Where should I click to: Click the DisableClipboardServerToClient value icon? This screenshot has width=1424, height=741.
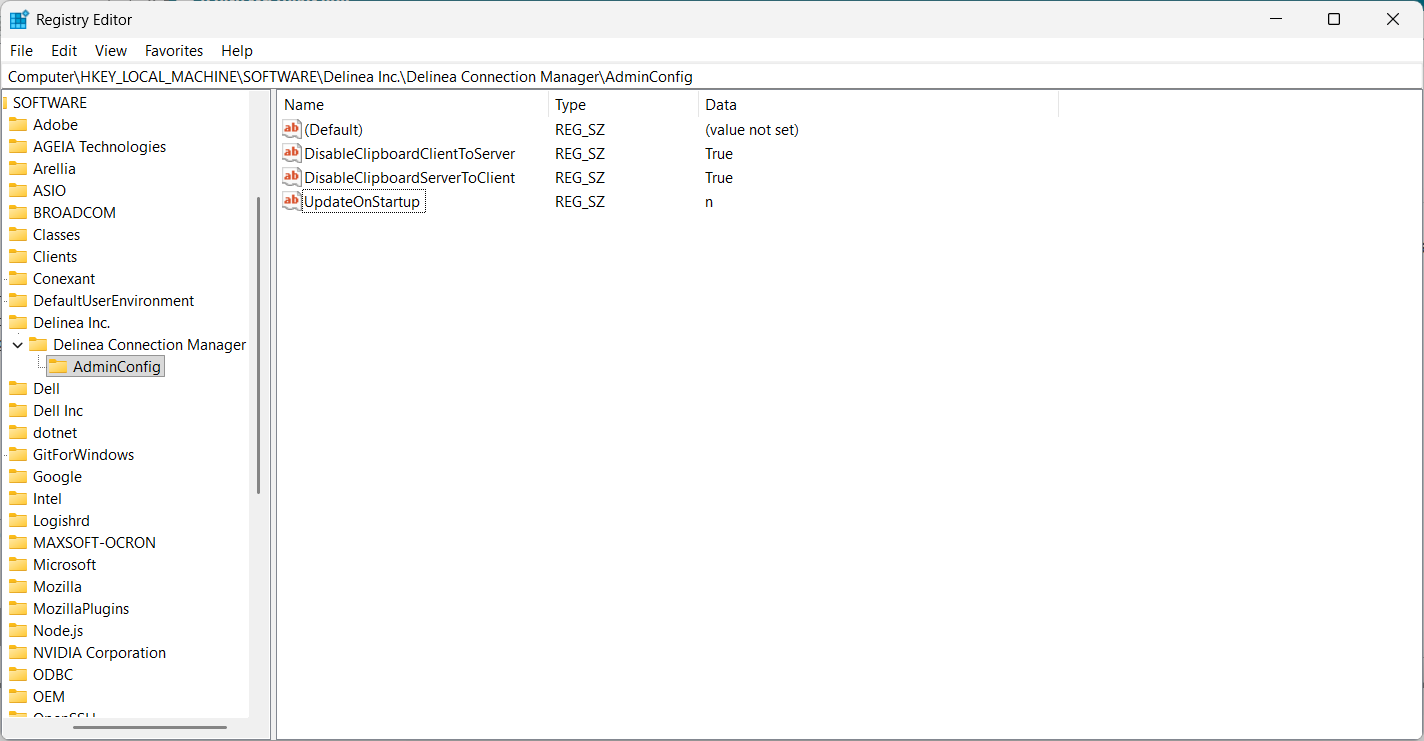pos(291,177)
